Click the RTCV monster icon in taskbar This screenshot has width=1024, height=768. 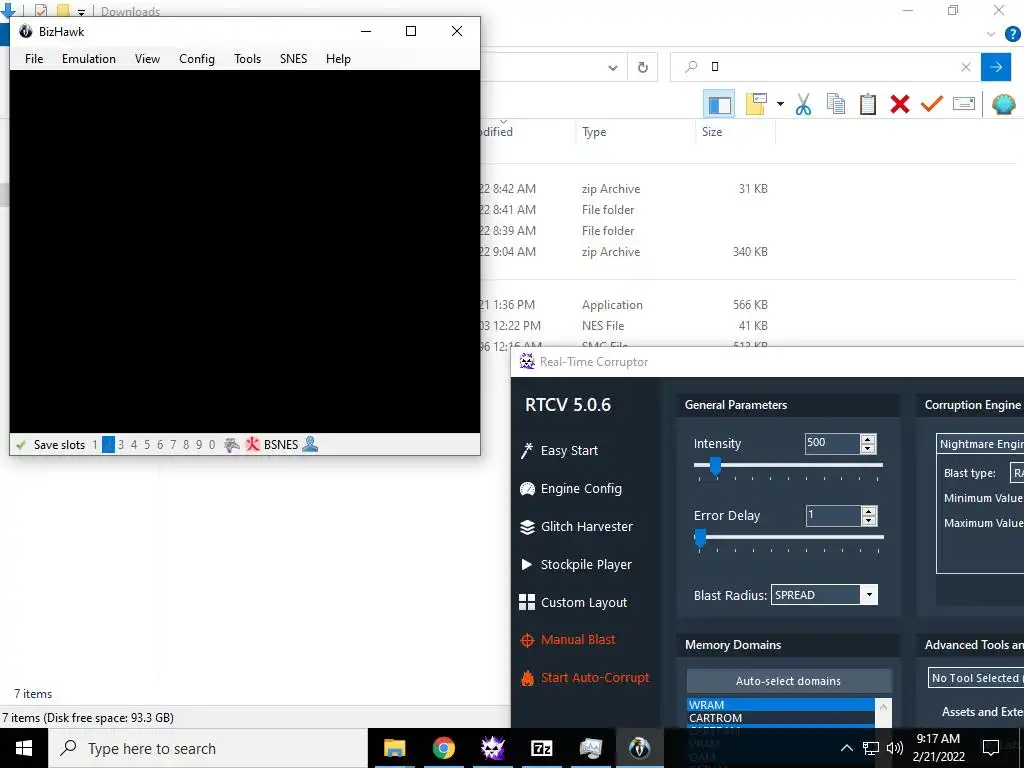pos(492,748)
